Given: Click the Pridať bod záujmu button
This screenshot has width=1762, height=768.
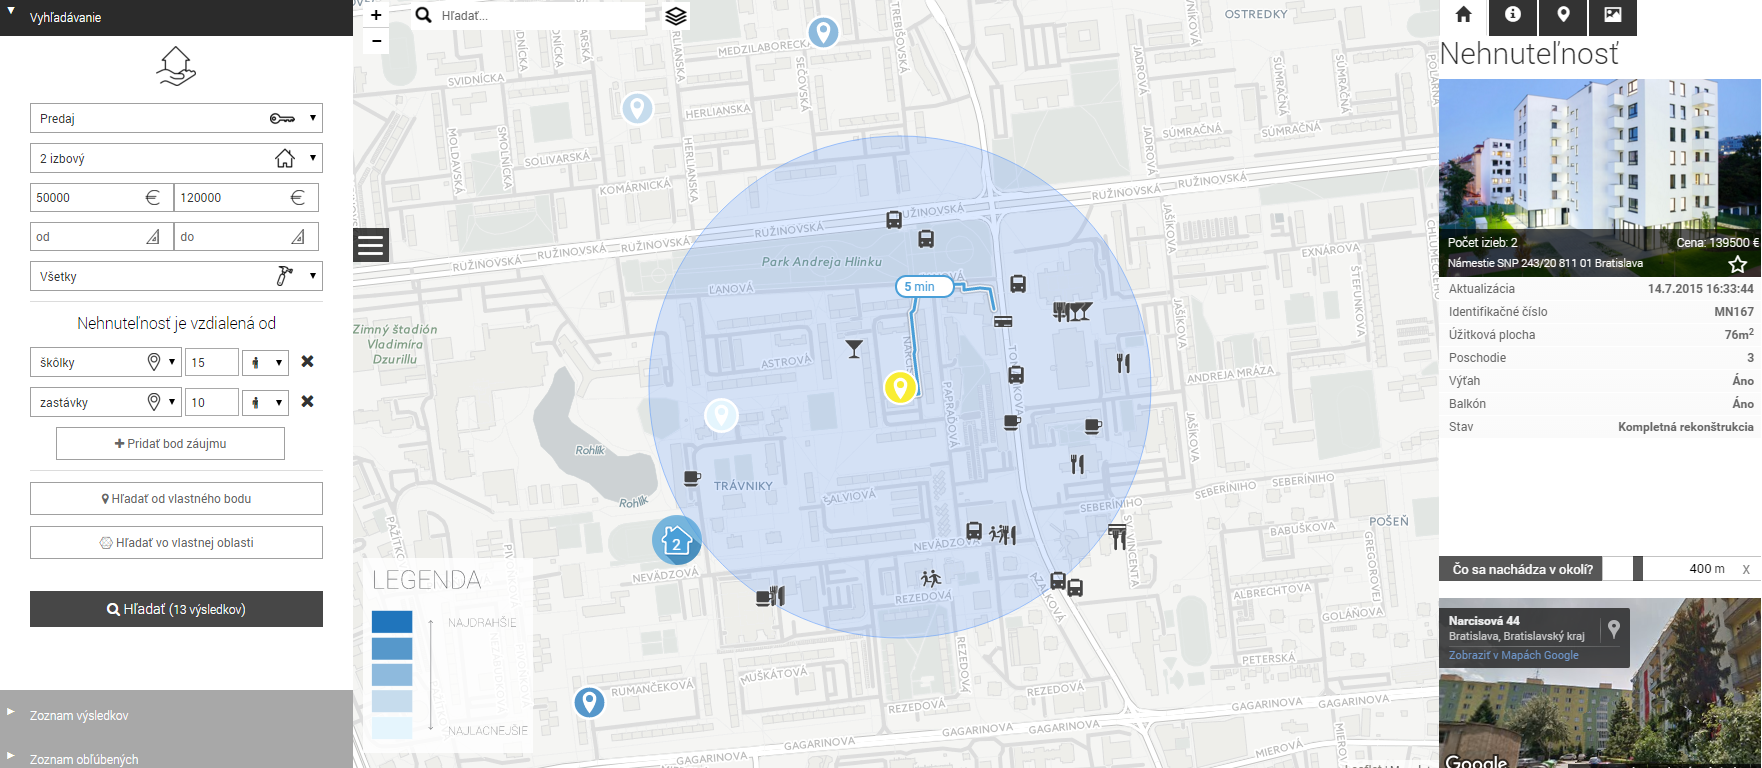Looking at the screenshot, I should click(x=170, y=443).
